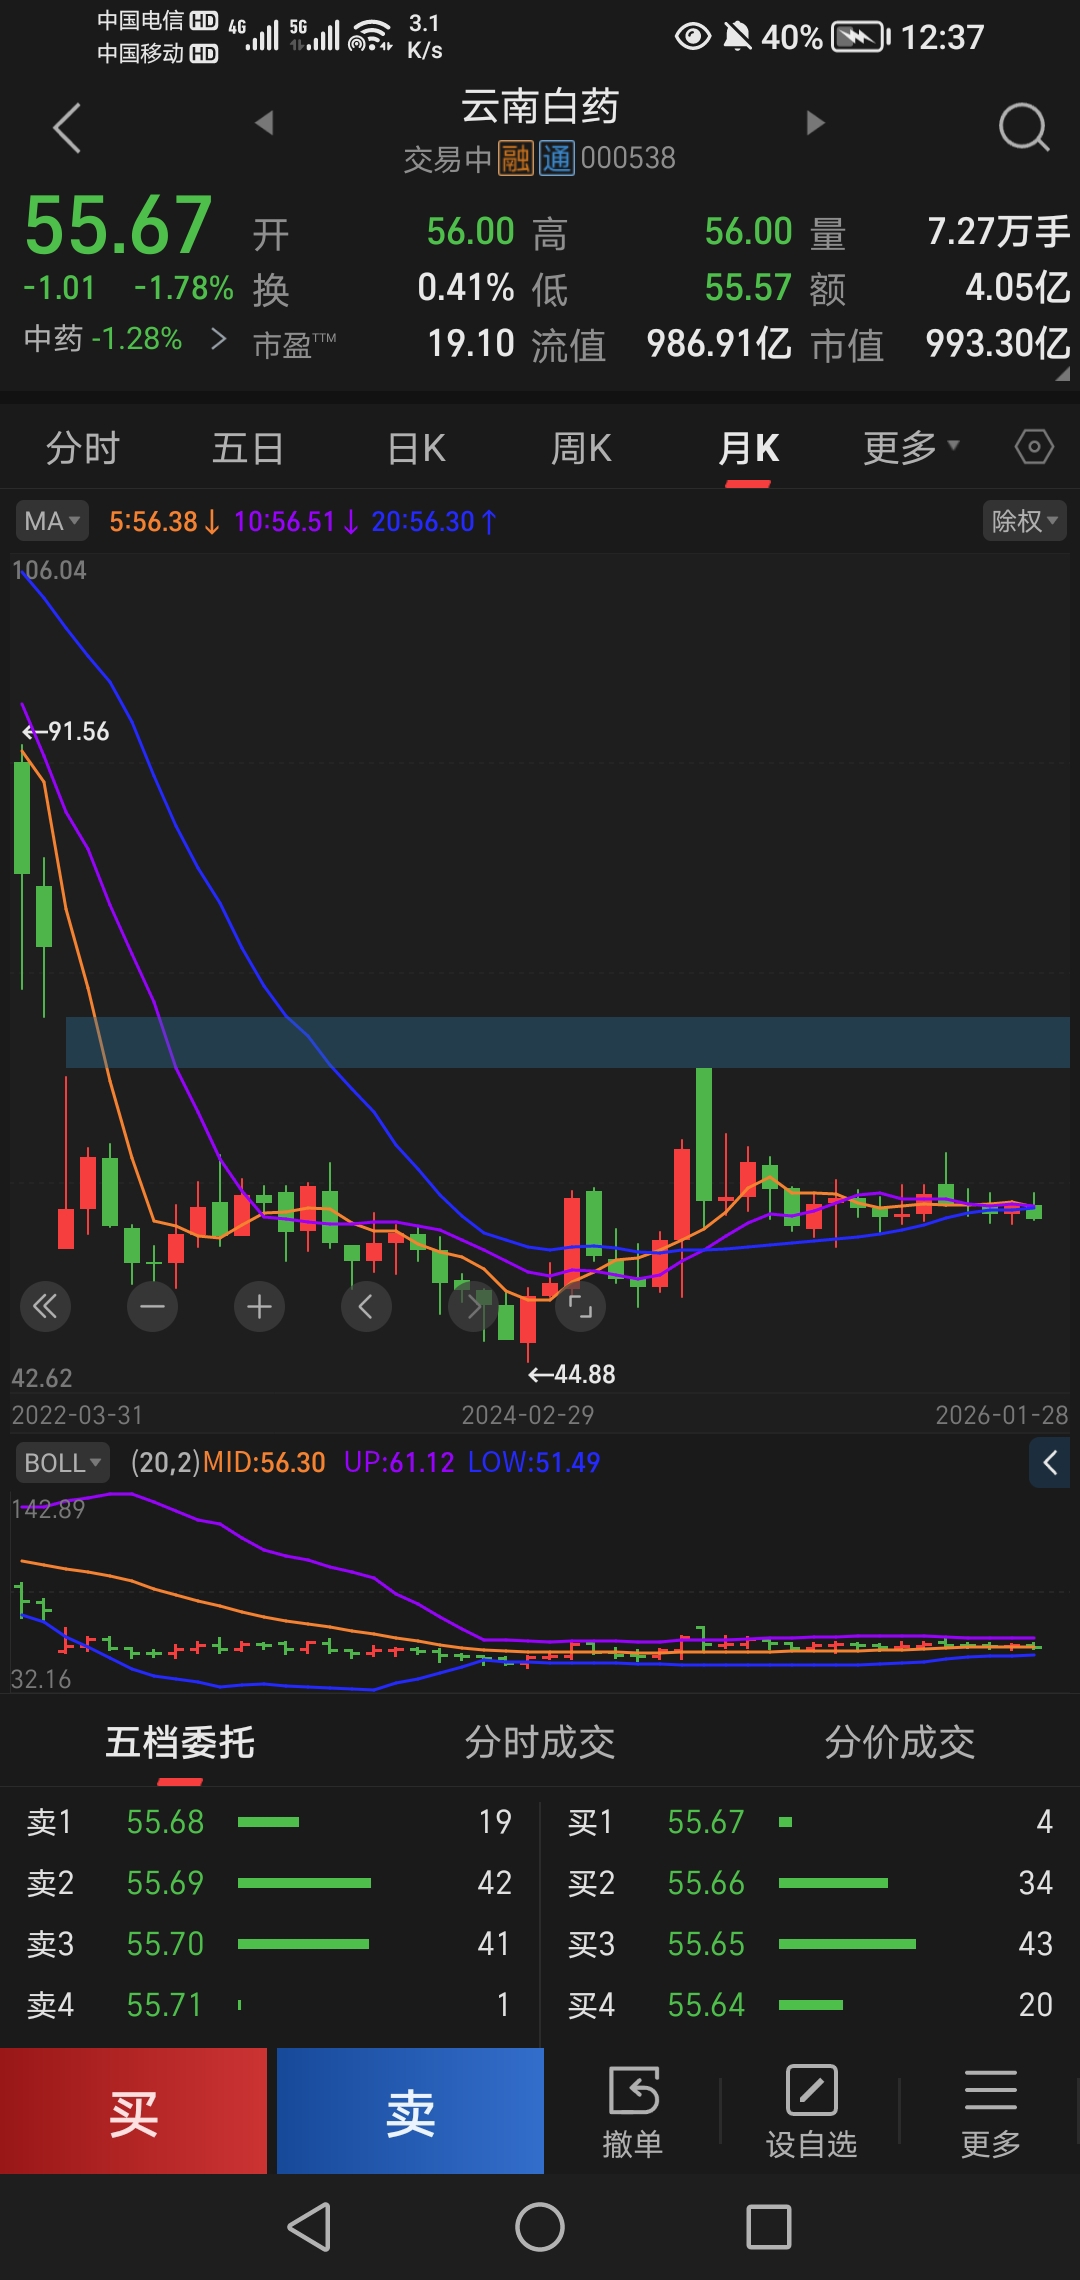Tap the 云南白药 stock title
This screenshot has height=2280, width=1080.
pyautogui.click(x=540, y=106)
